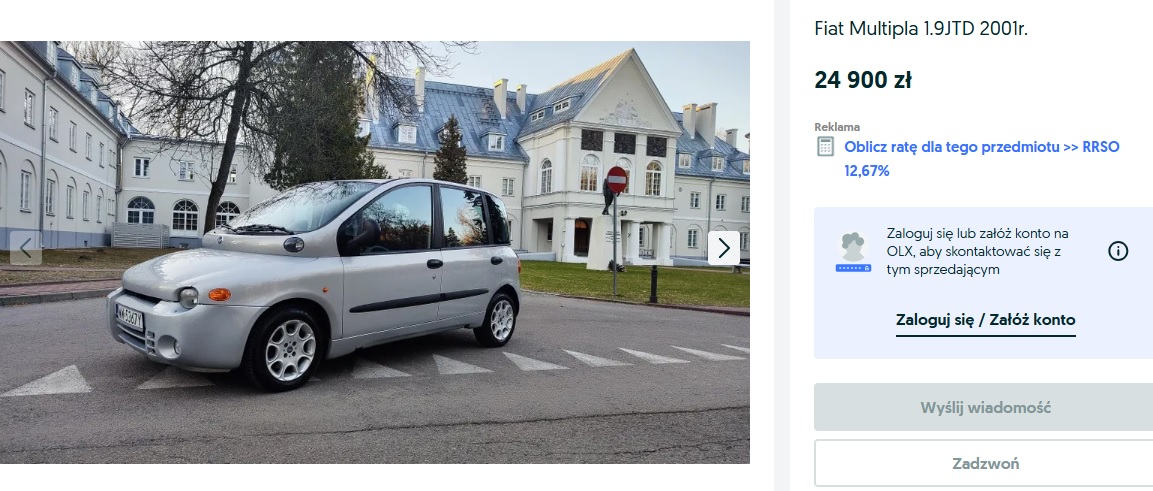The image size is (1153, 491).
Task: Click the 'Wyślij wiadomość' button
Action: (x=985, y=407)
